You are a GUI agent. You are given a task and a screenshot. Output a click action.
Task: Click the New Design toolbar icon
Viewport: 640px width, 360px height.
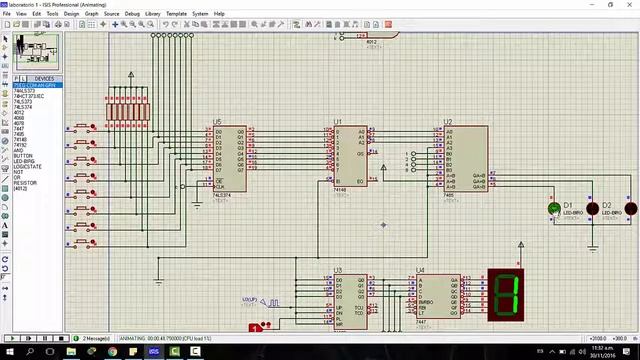pyautogui.click(x=7, y=24)
